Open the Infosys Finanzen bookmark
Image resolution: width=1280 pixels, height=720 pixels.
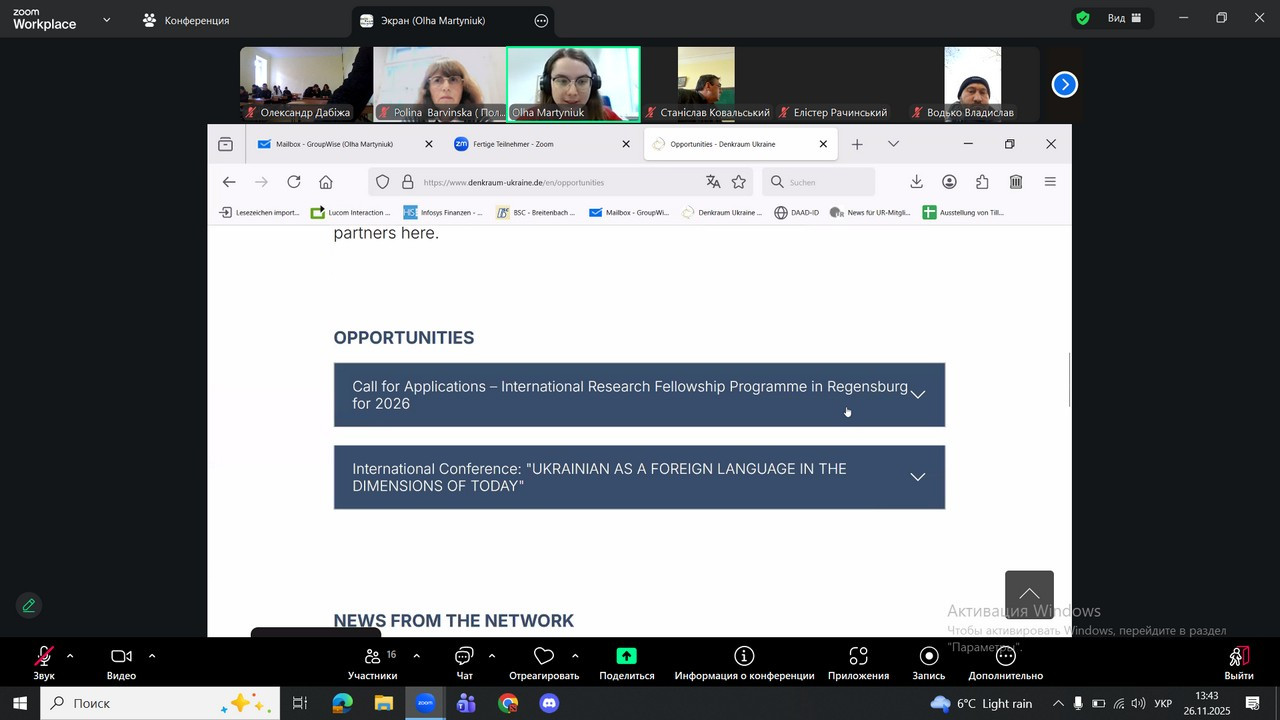pos(443,212)
